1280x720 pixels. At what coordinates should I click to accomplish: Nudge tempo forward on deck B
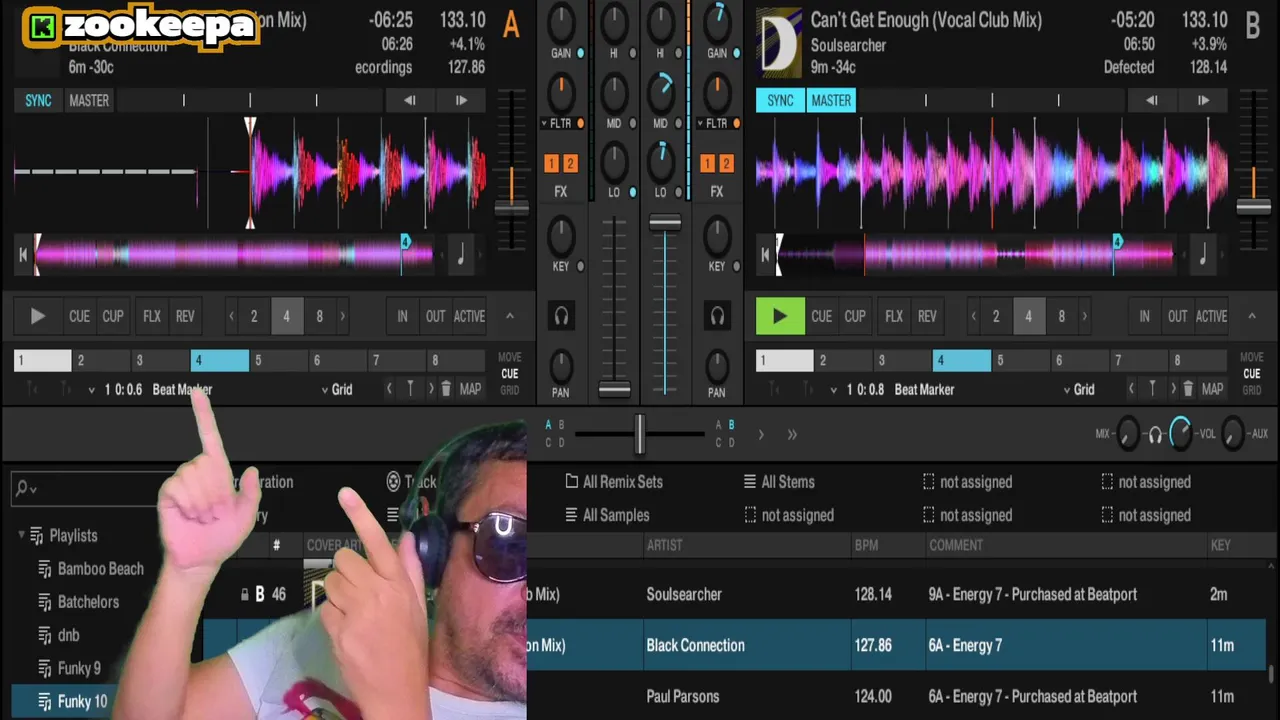click(1203, 100)
